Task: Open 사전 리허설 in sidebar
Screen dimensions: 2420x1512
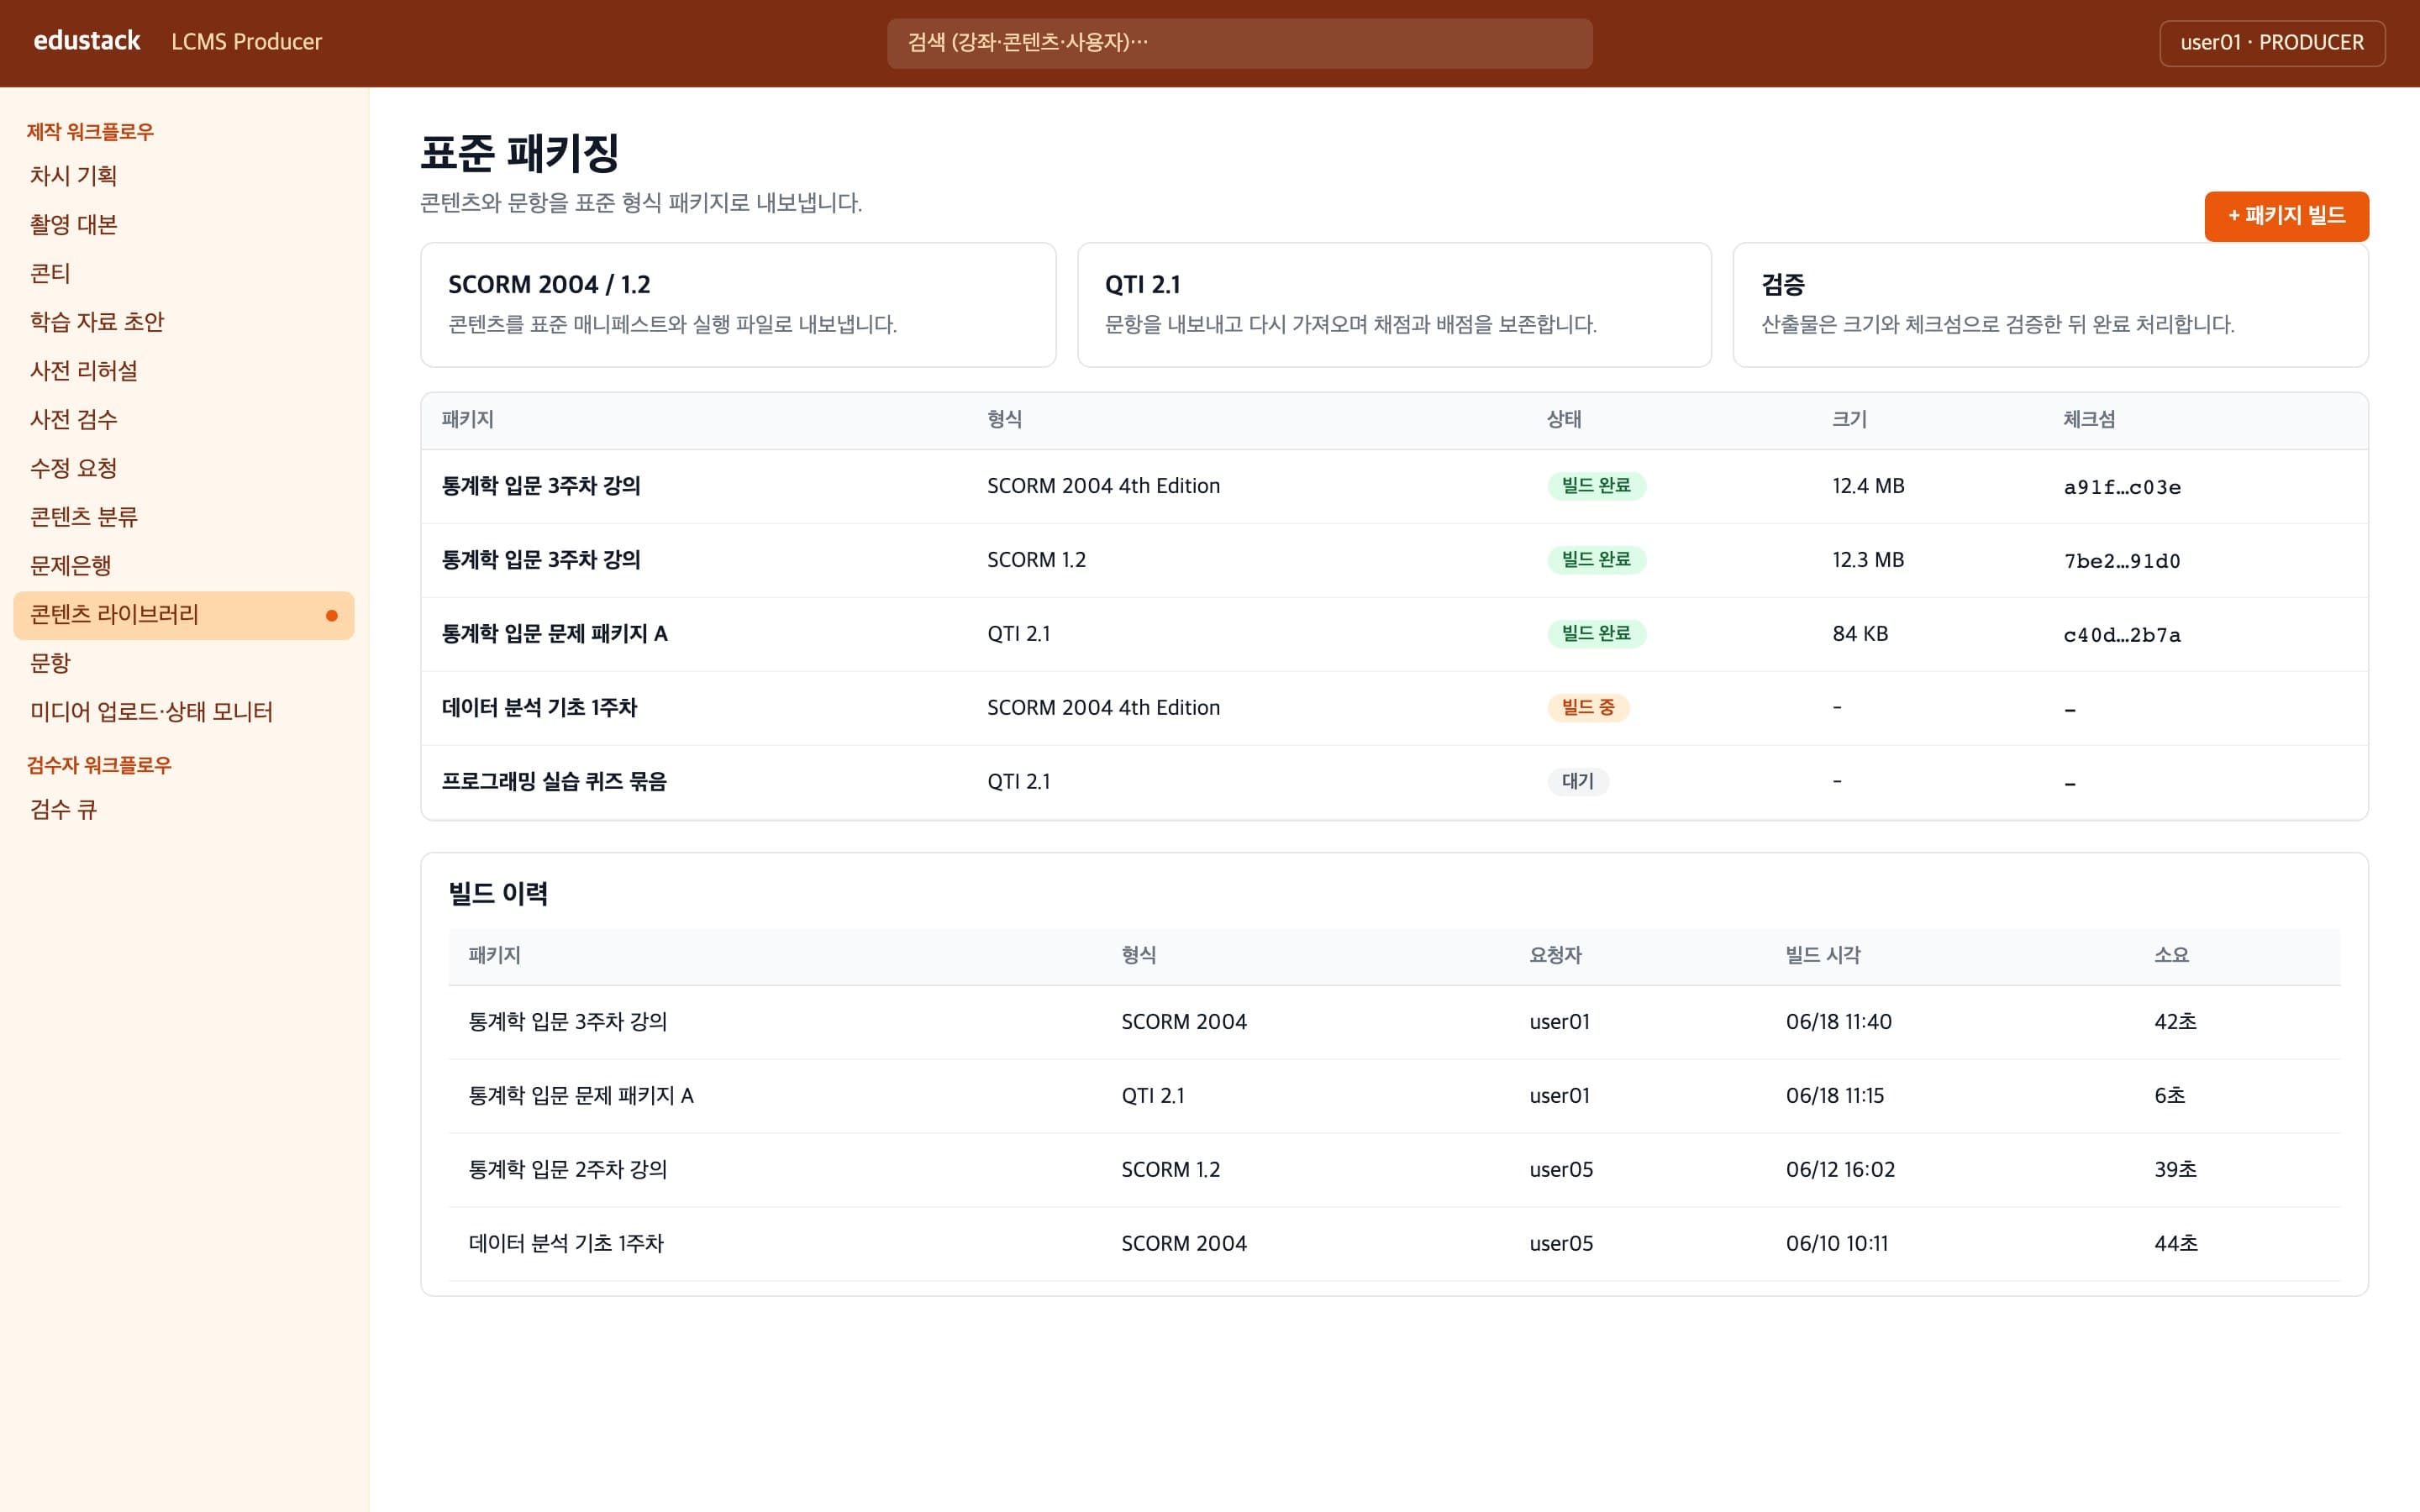Action: tap(184, 371)
